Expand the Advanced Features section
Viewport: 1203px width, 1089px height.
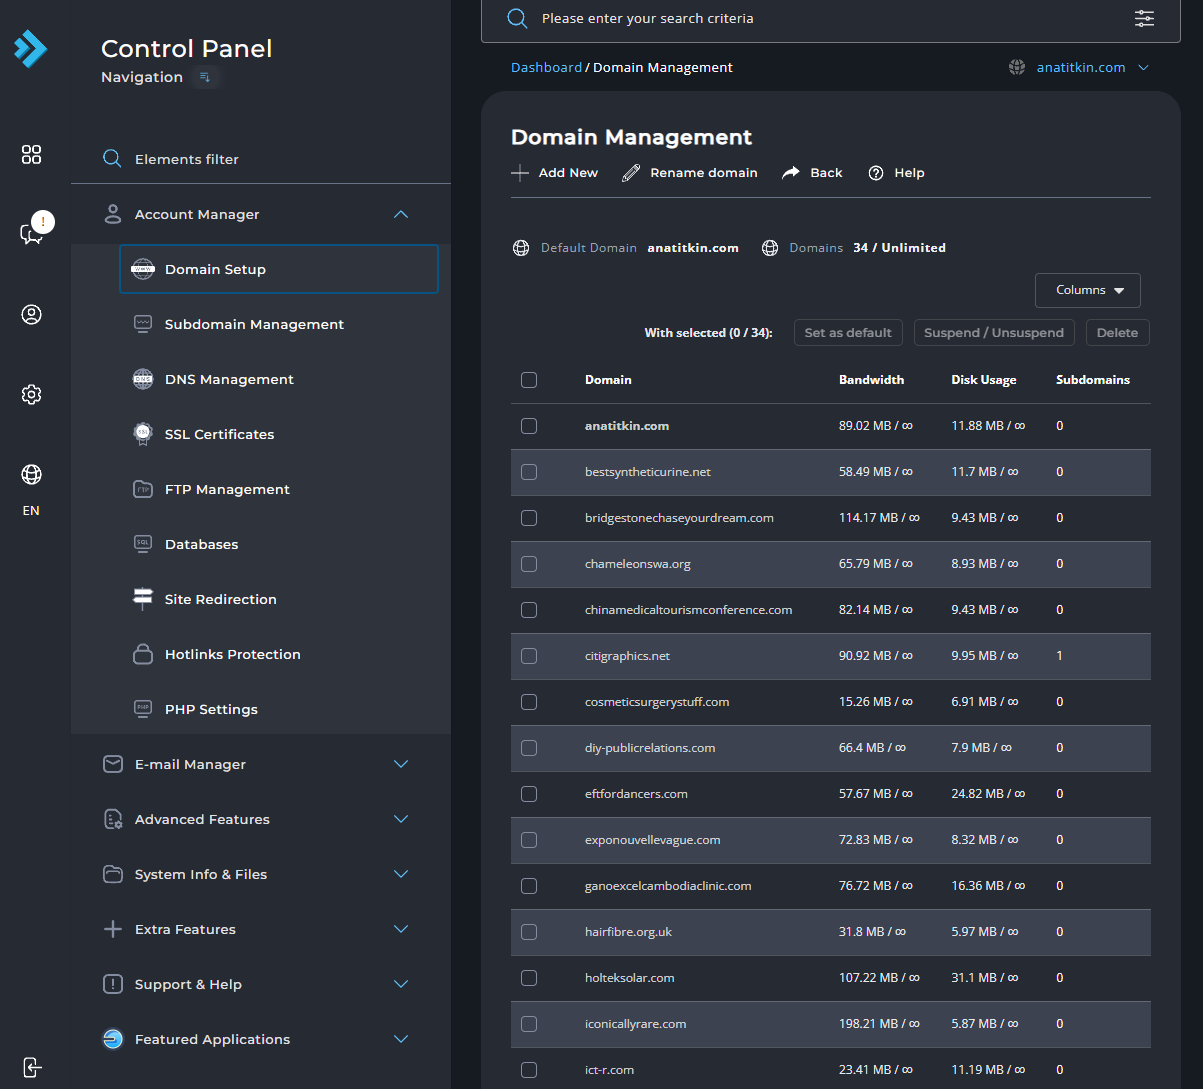[x=260, y=819]
